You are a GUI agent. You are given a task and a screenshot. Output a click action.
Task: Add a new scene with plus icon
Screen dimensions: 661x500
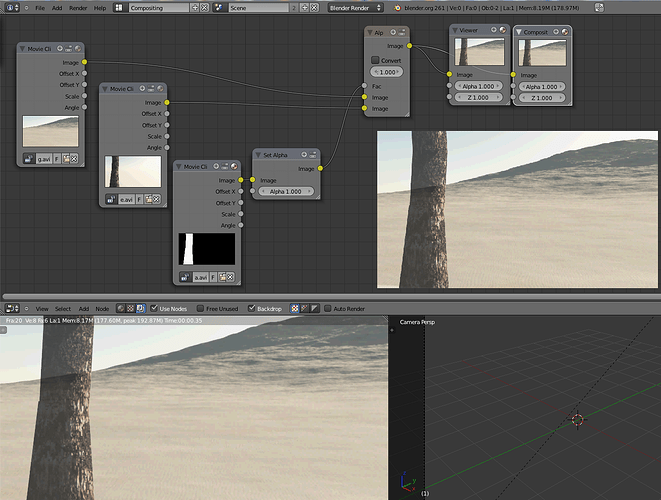coord(305,8)
